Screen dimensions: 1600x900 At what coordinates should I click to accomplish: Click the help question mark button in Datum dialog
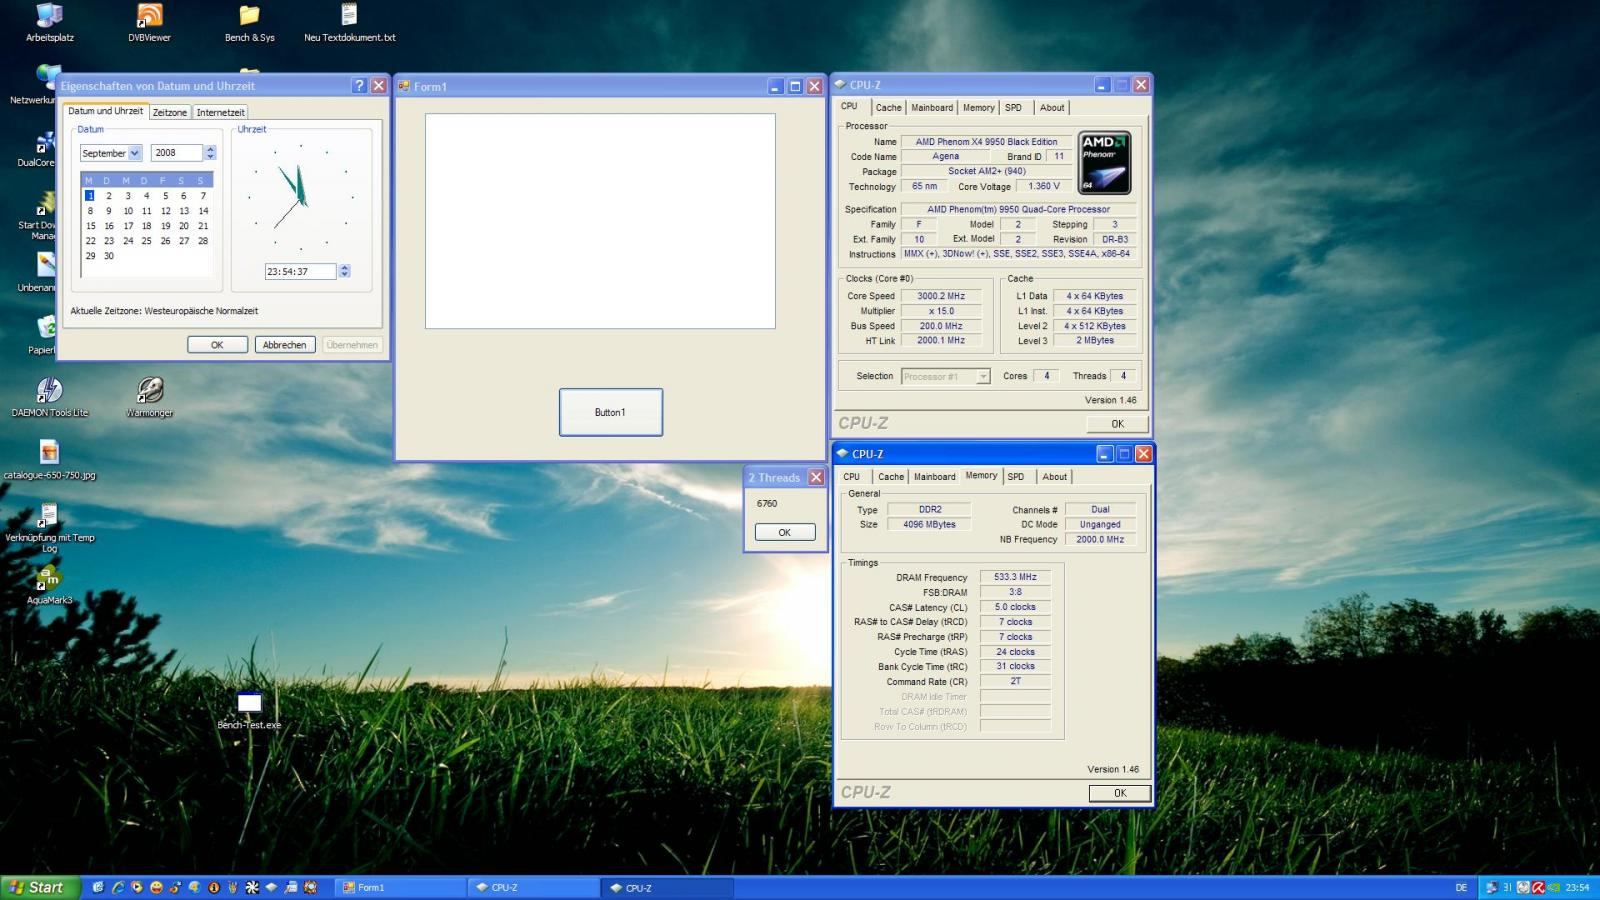359,86
